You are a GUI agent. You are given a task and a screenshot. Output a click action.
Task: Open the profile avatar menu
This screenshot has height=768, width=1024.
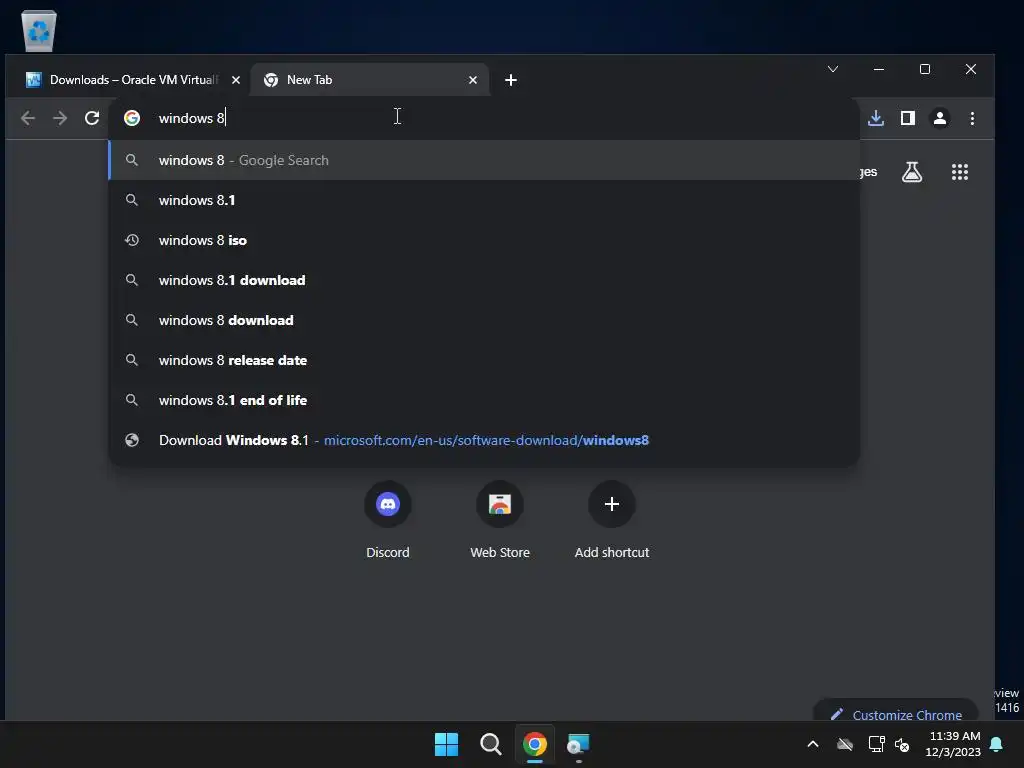[x=940, y=118]
